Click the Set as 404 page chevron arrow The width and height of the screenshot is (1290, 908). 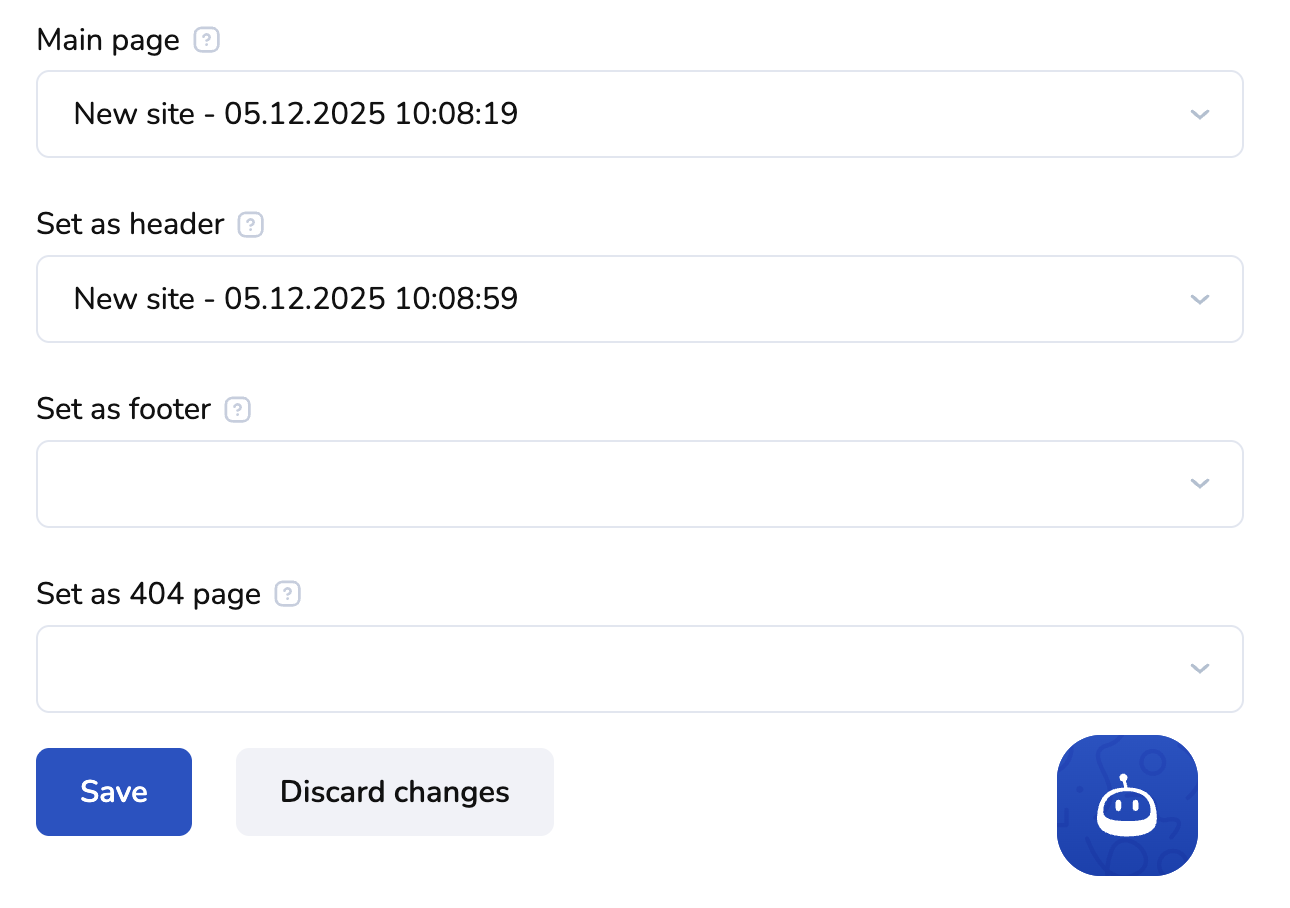pyautogui.click(x=1200, y=669)
